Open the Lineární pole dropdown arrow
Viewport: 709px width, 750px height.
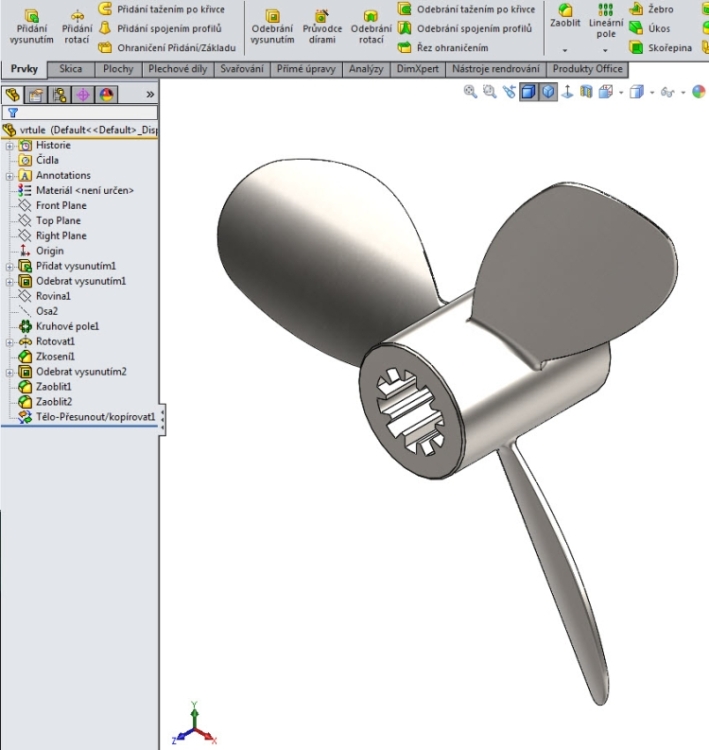coord(605,50)
